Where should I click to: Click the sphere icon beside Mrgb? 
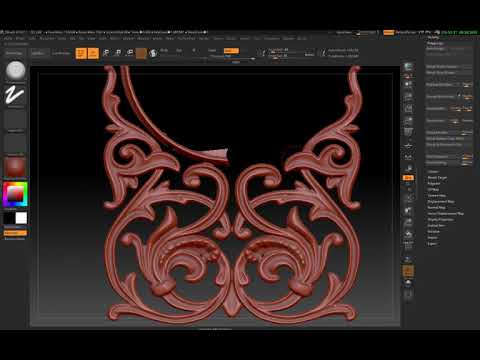(x=153, y=53)
